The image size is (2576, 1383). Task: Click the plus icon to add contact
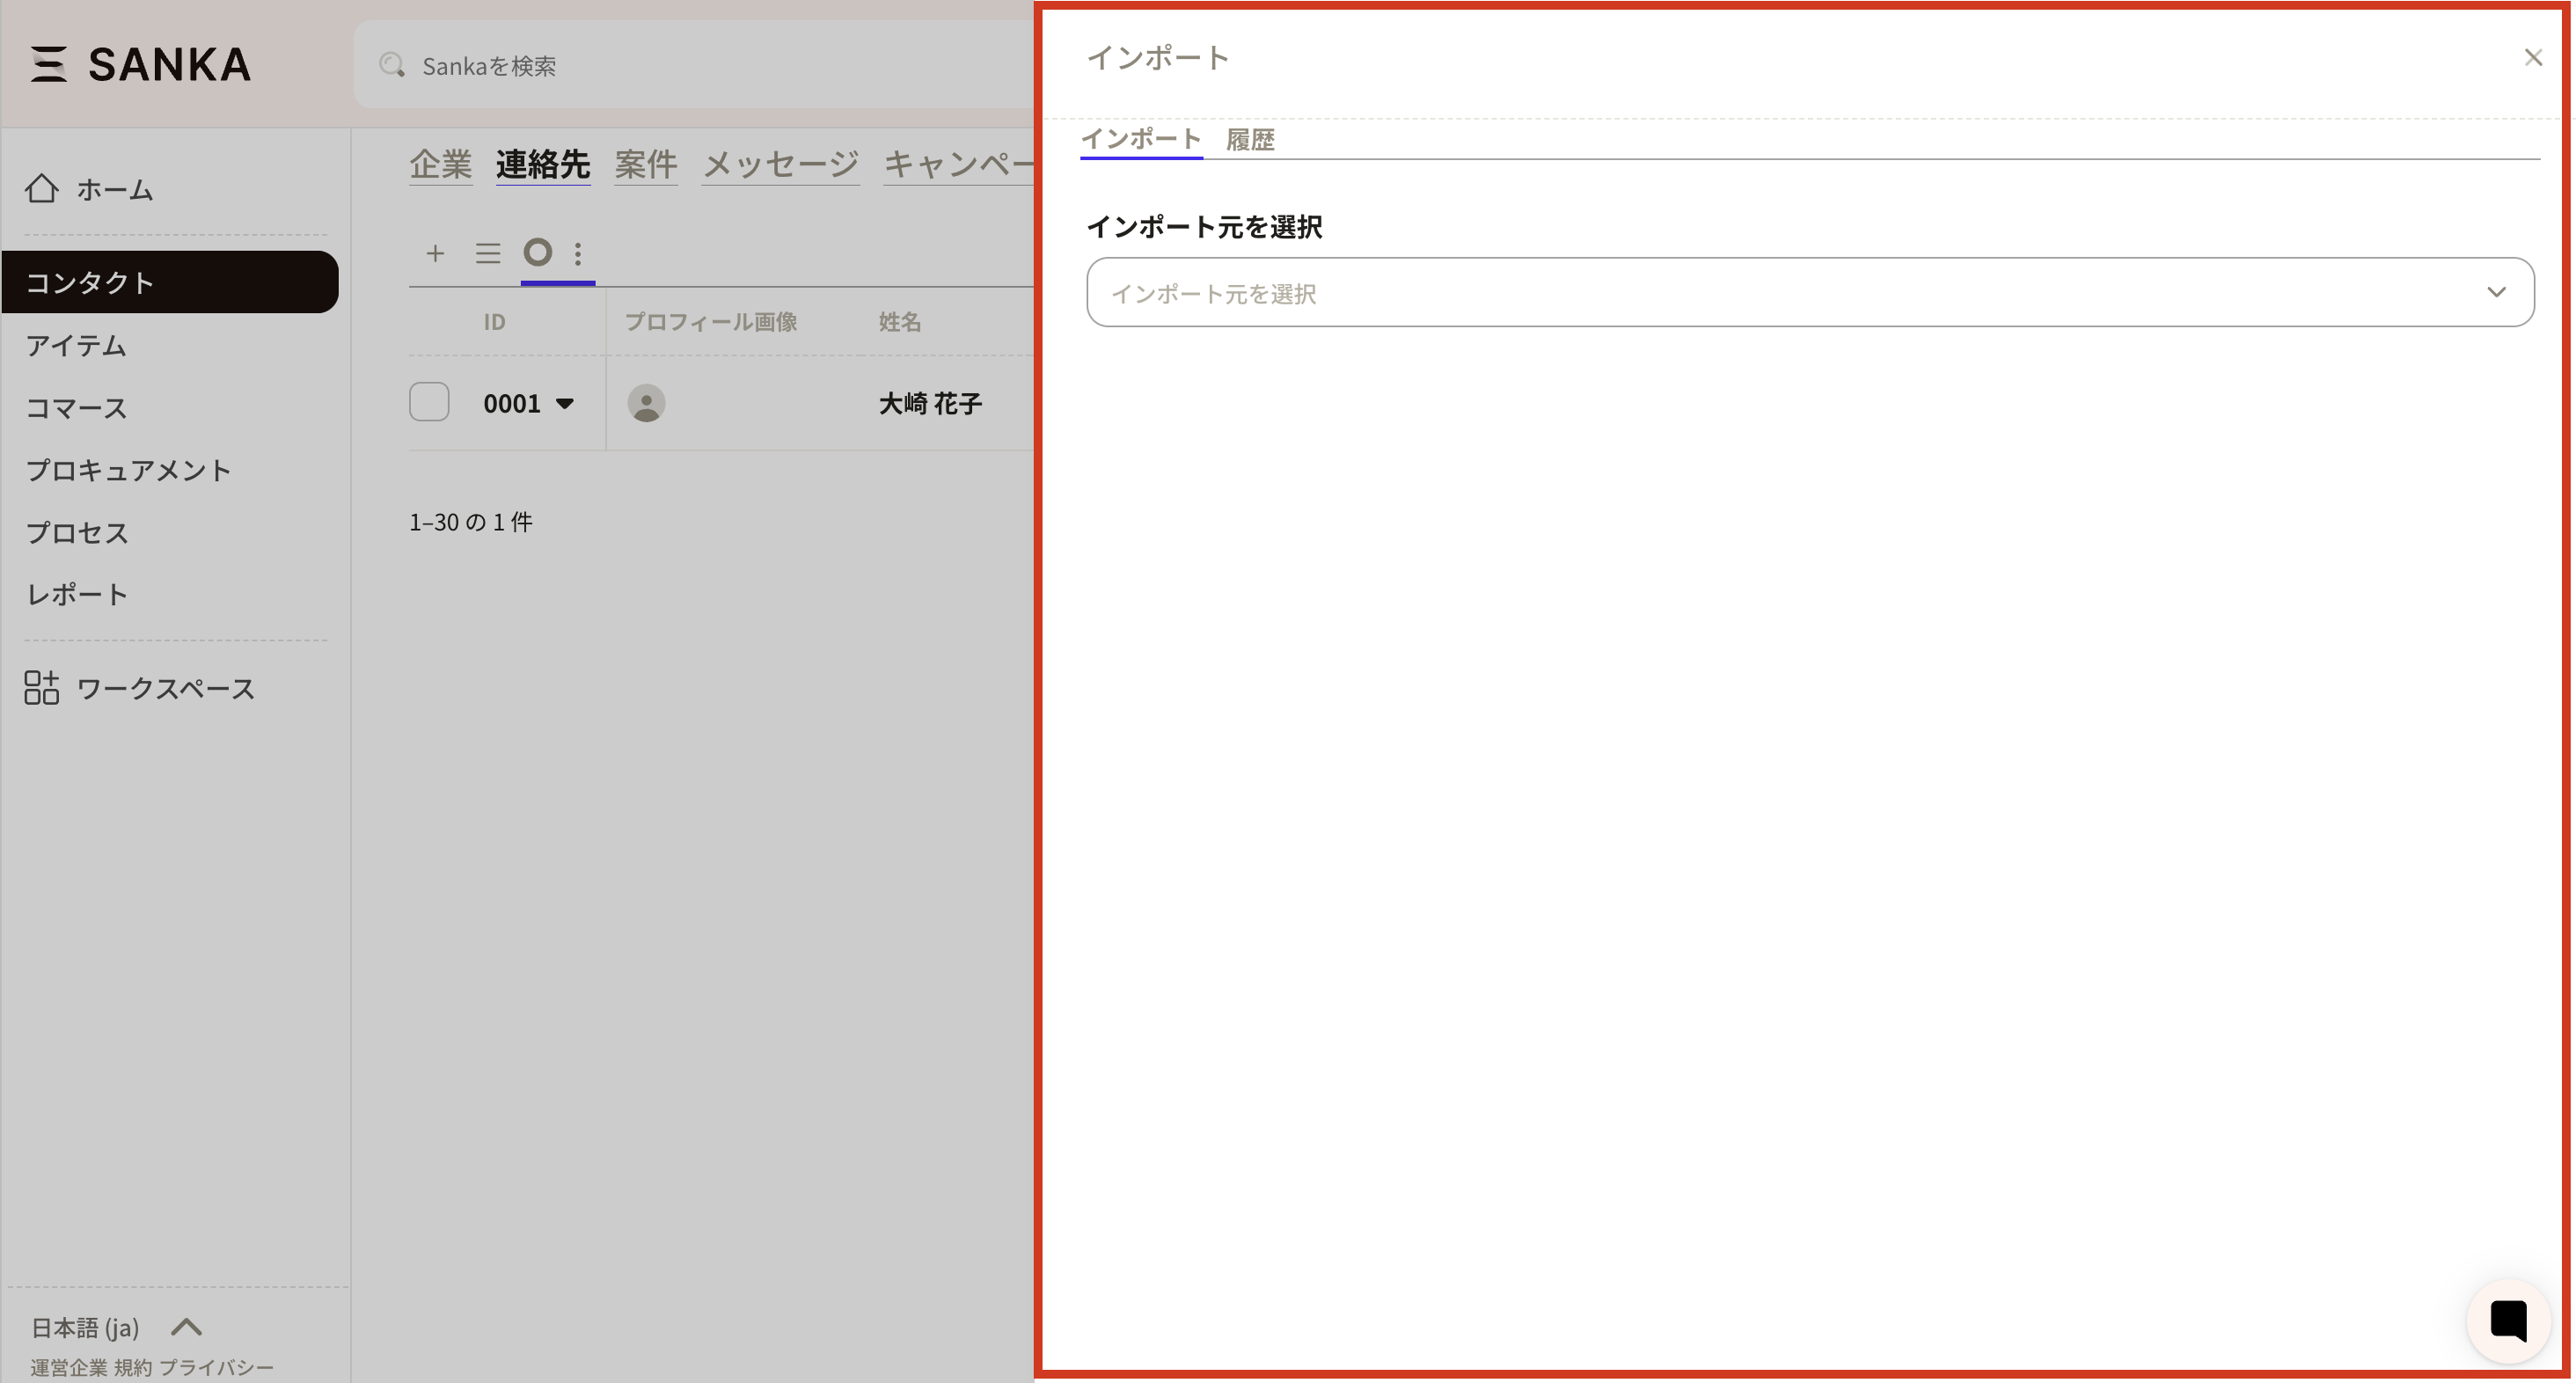(x=435, y=253)
